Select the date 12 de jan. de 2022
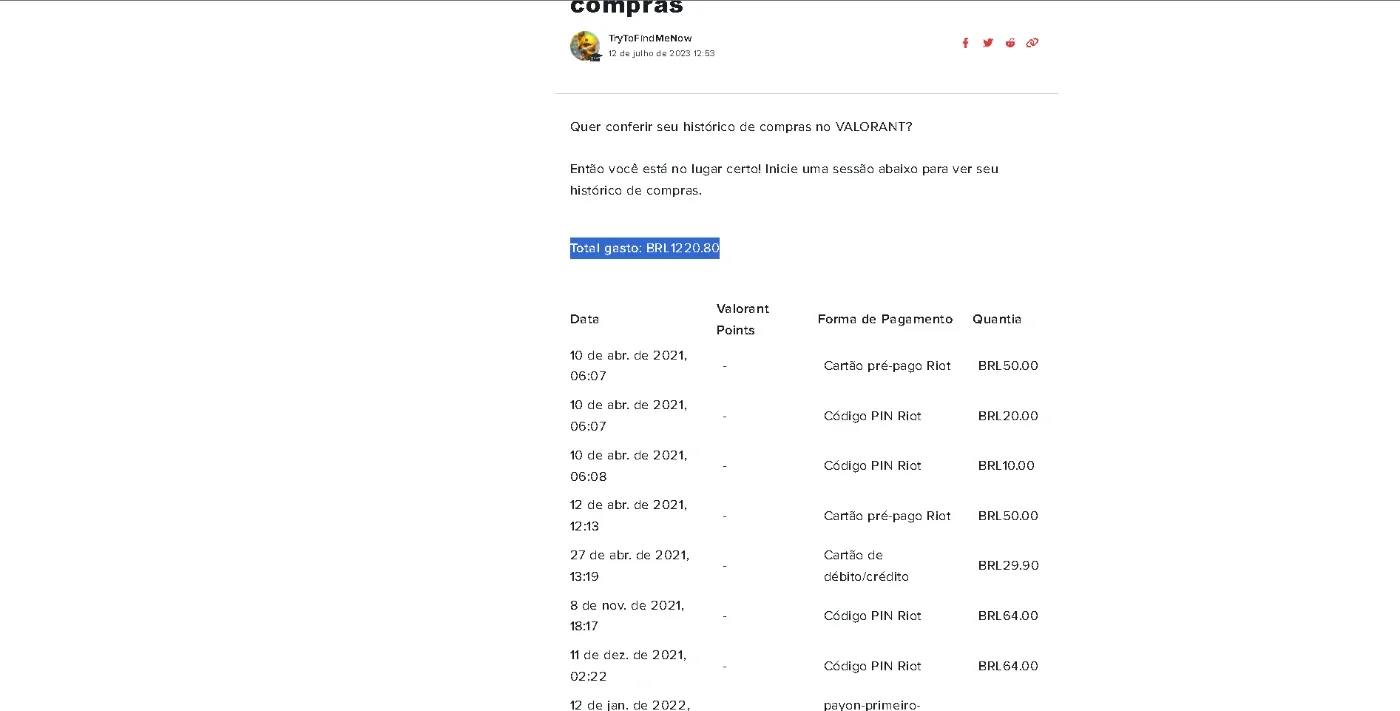 [x=630, y=704]
